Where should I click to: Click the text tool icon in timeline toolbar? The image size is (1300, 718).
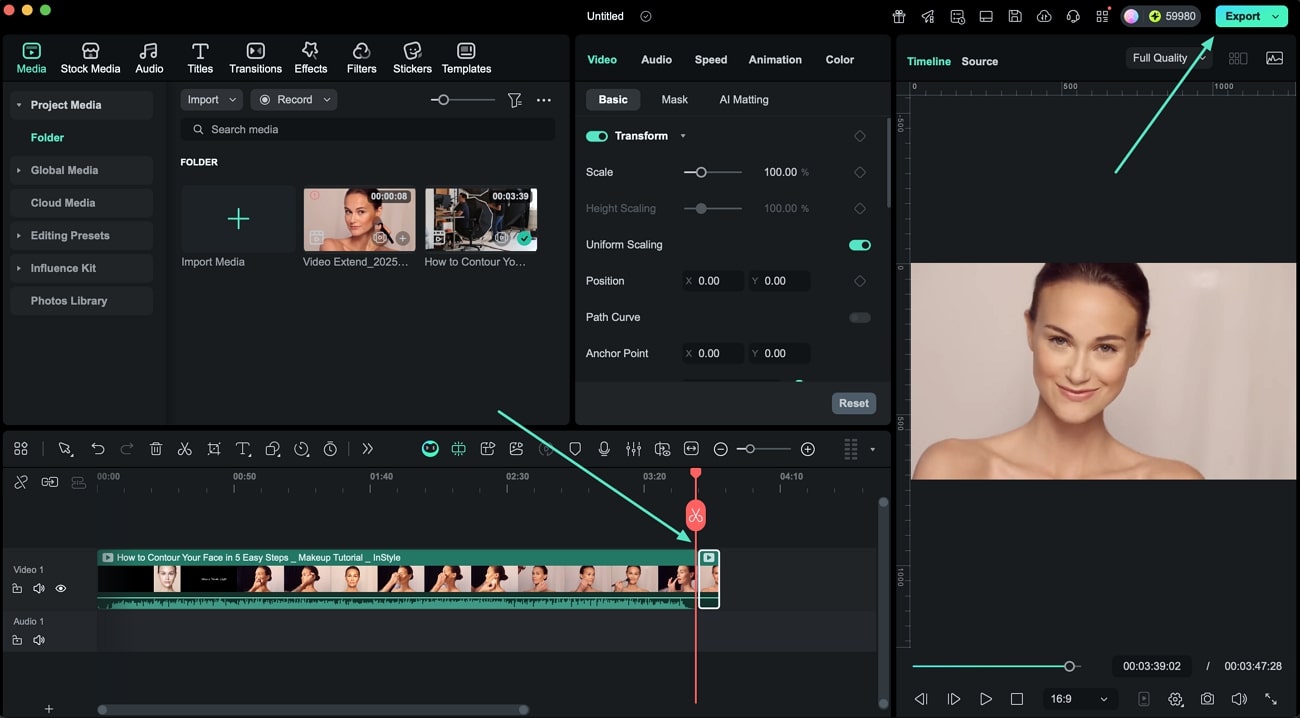[243, 450]
